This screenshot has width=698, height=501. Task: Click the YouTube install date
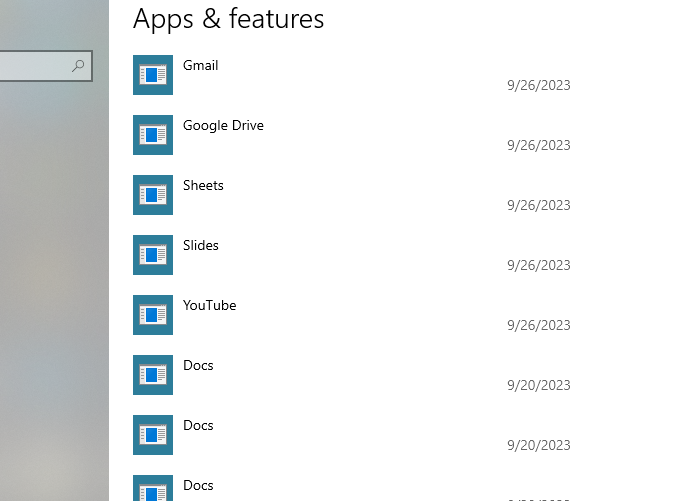[x=539, y=325]
